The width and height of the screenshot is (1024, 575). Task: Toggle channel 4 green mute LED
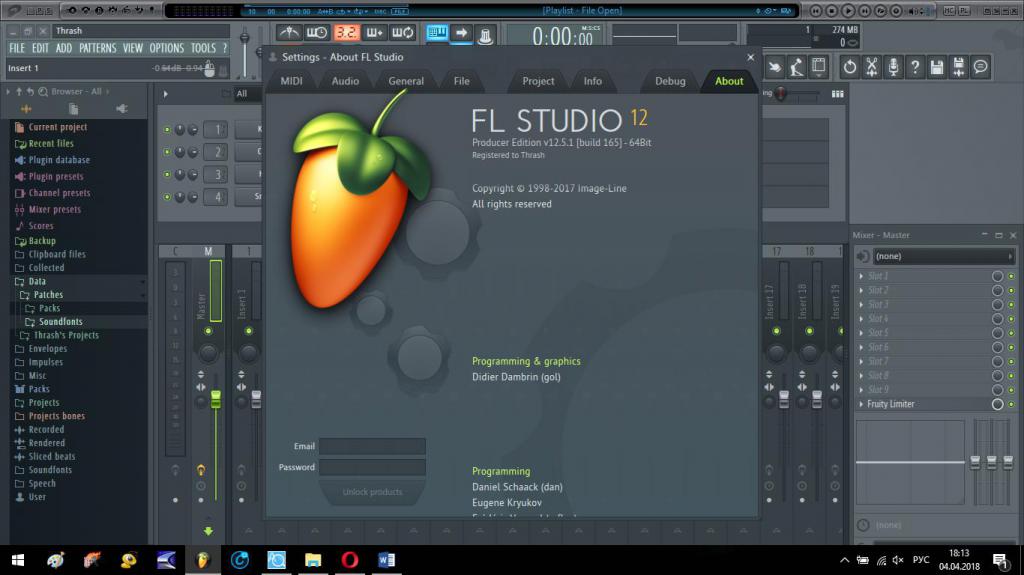click(x=167, y=196)
